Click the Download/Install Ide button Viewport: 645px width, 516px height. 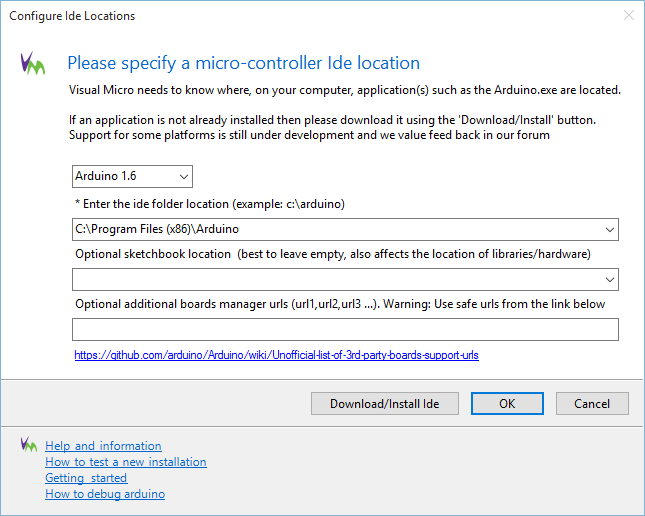(385, 404)
